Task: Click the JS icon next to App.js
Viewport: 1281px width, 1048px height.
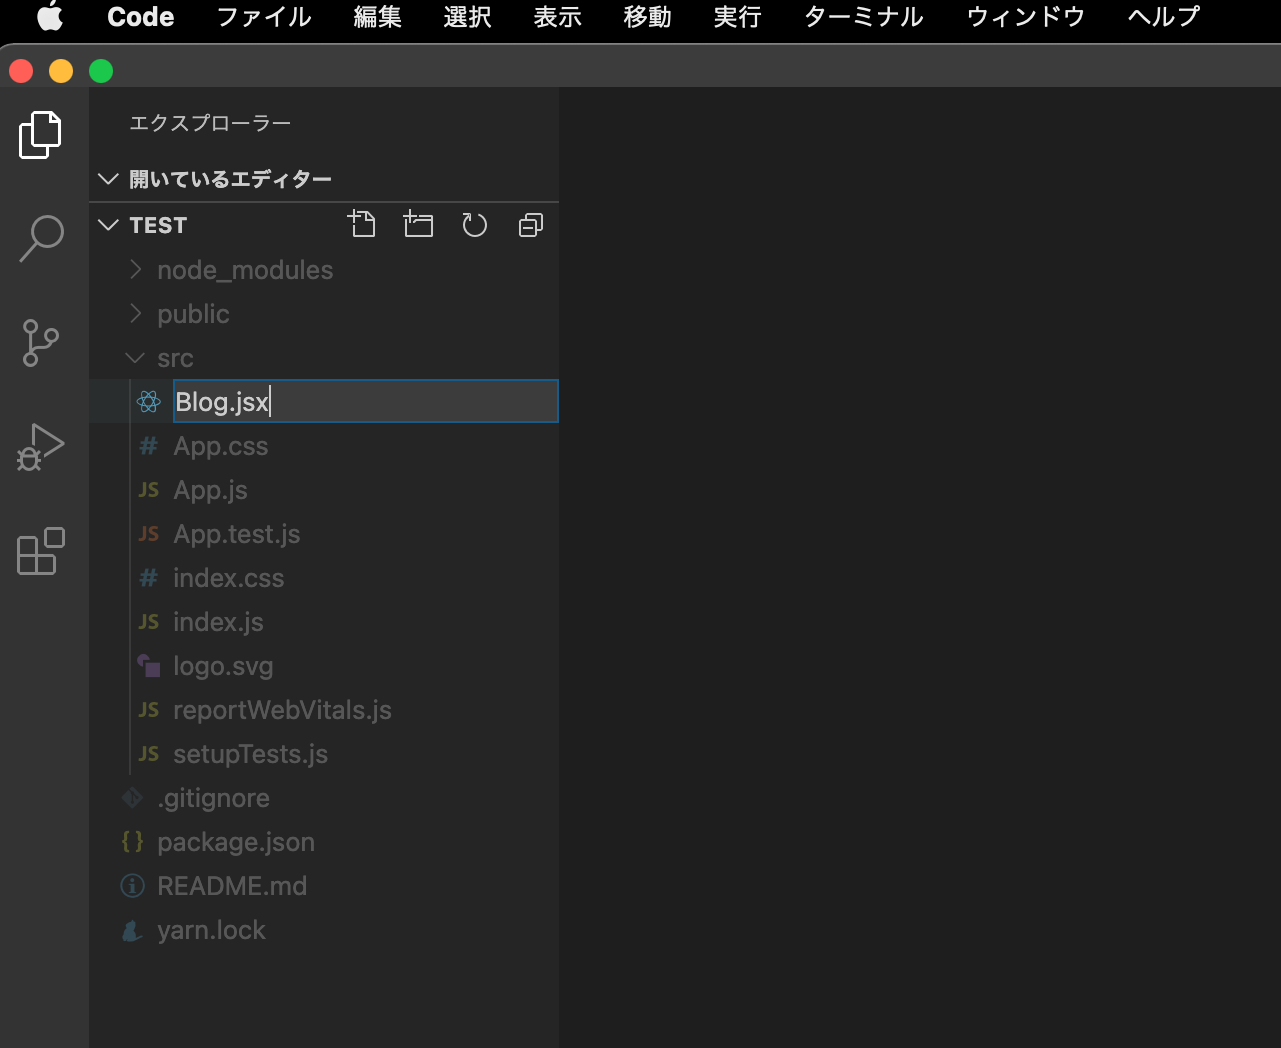Action: (148, 490)
